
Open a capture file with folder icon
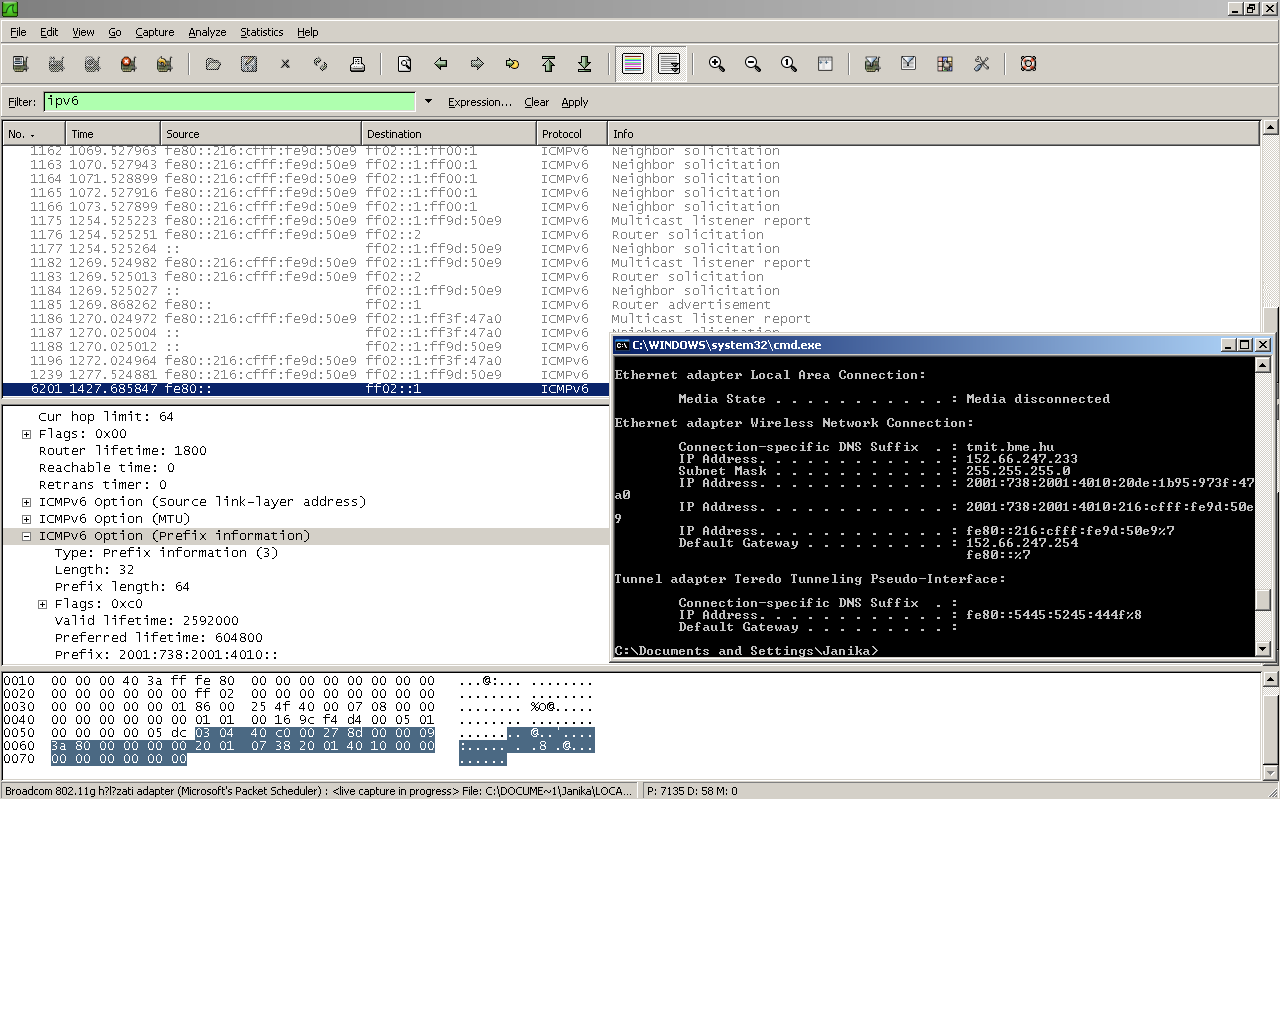pyautogui.click(x=213, y=64)
